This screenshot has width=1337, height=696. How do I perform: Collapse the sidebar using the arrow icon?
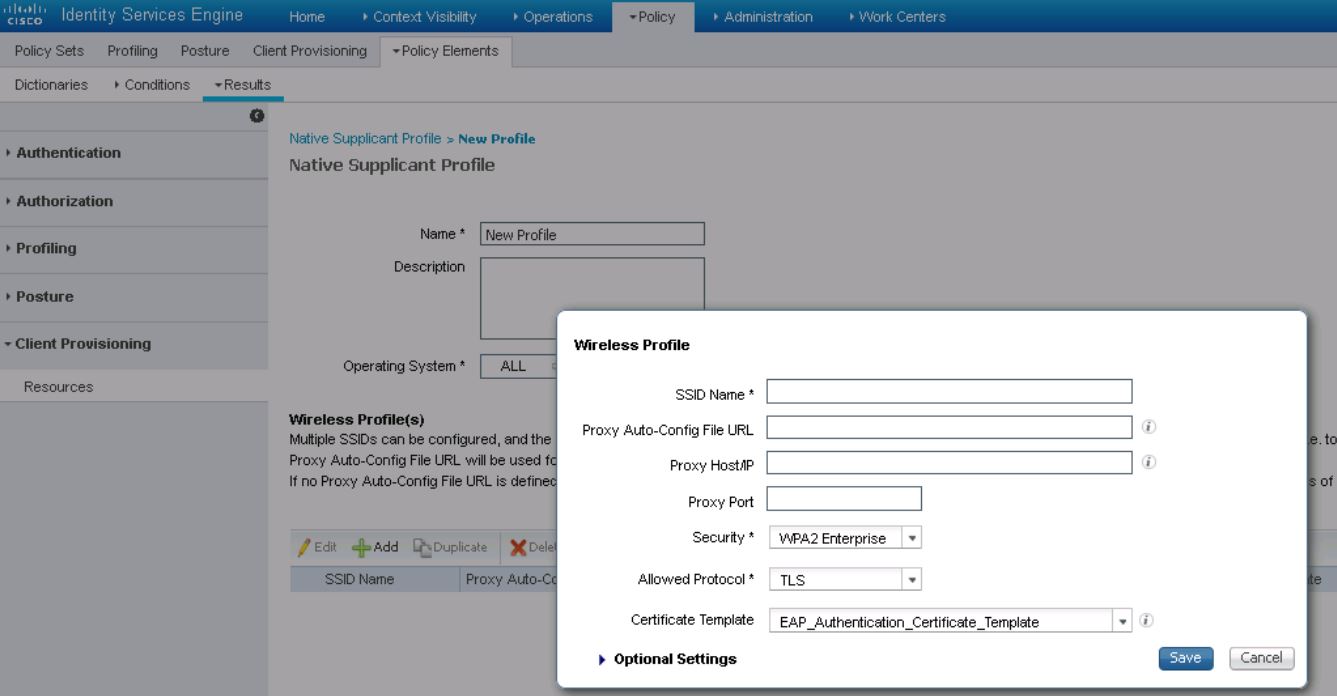tap(257, 116)
